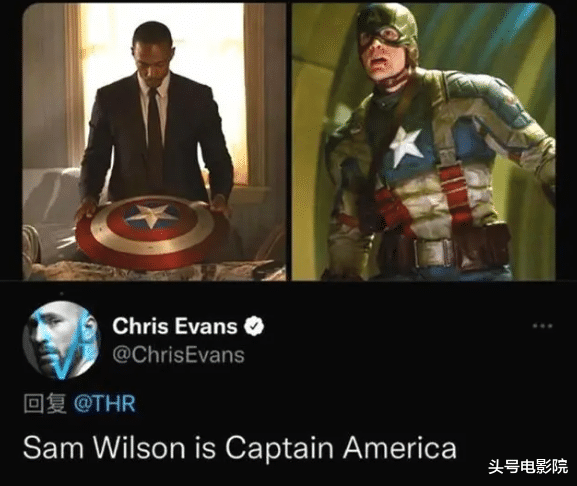This screenshot has height=486, width=577.
Task: Open Chris Evans' circular profile avatar
Action: tap(61, 340)
